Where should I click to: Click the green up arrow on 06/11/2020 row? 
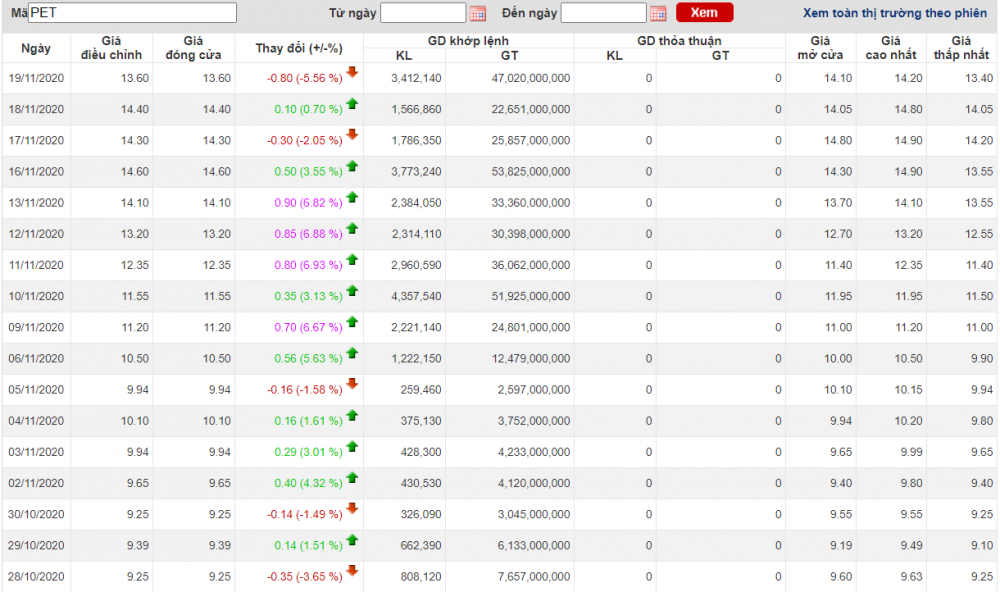[x=352, y=352]
